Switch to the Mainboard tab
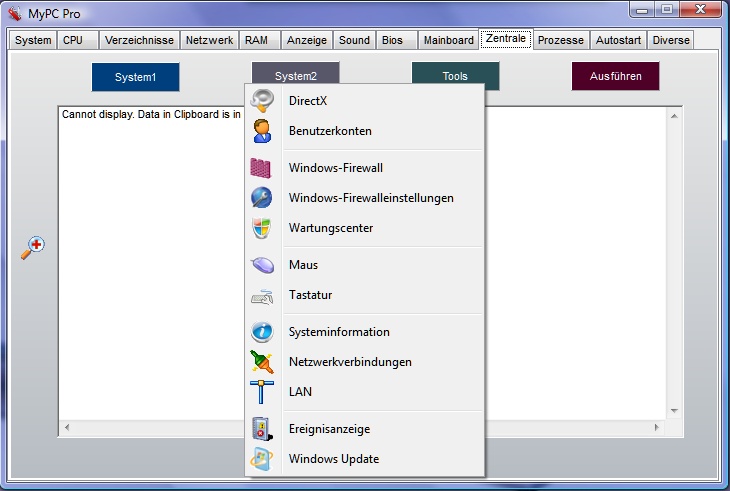The height and width of the screenshot is (491, 730). 449,40
